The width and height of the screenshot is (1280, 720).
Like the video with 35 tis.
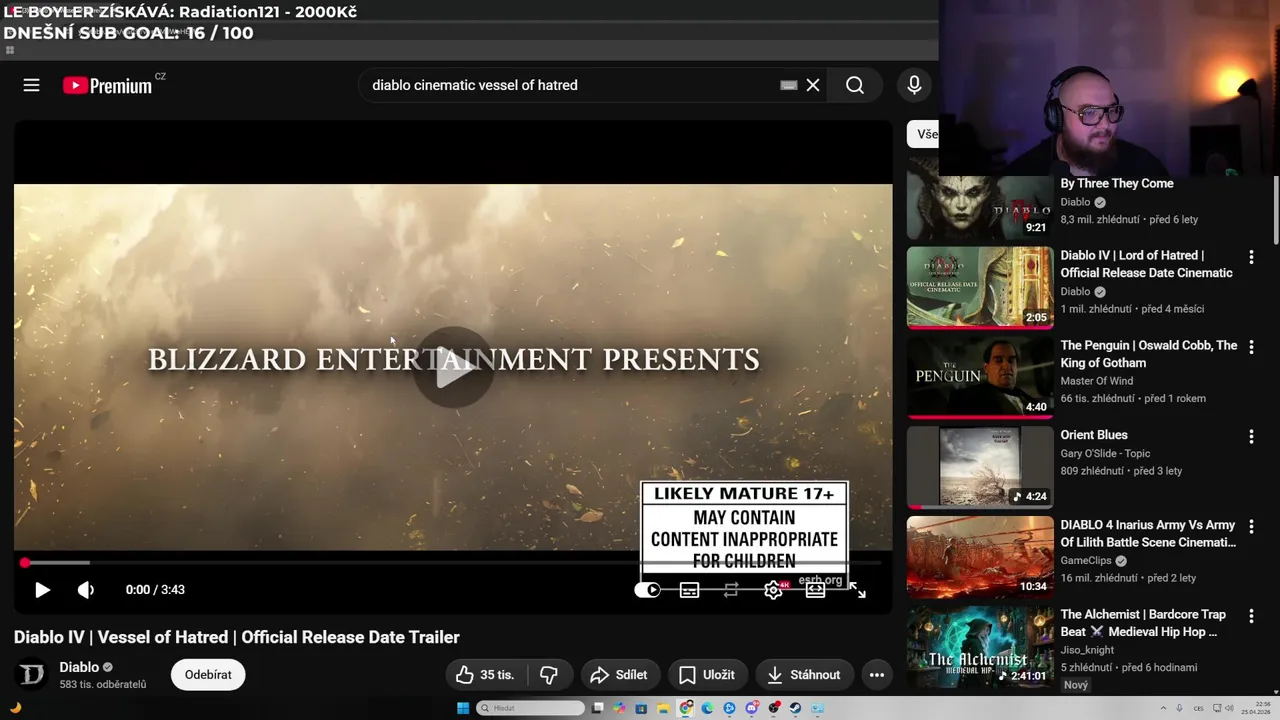point(486,675)
